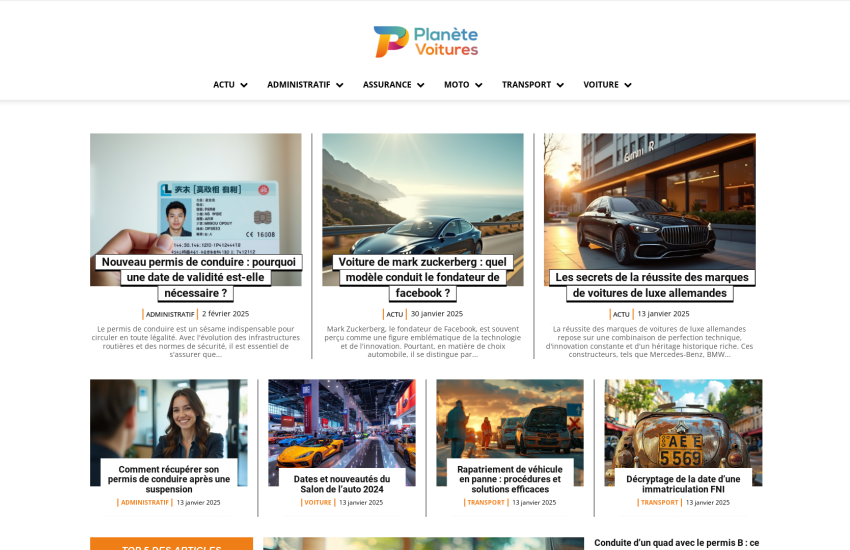This screenshot has height=550, width=850.
Task: Open the Mark Zuckerberg car article title
Action: click(422, 277)
